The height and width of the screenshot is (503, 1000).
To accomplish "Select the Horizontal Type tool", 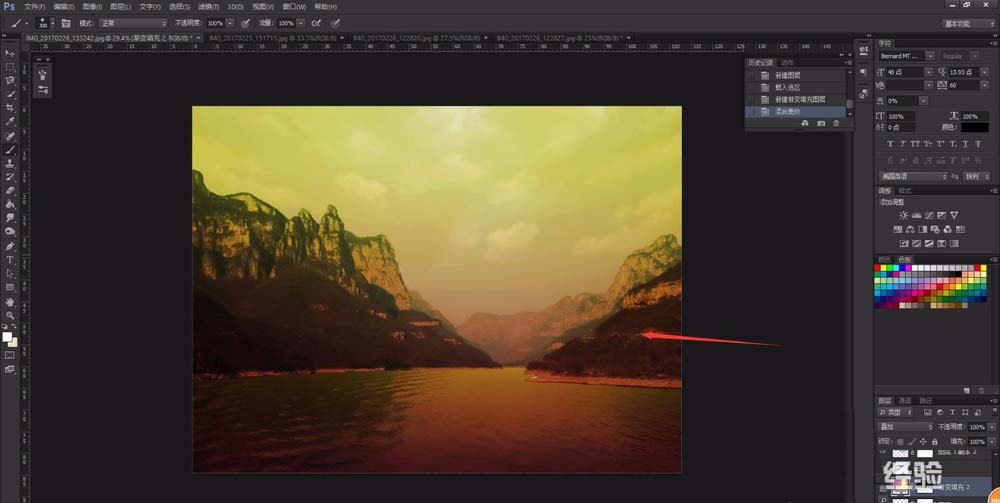I will 10,259.
